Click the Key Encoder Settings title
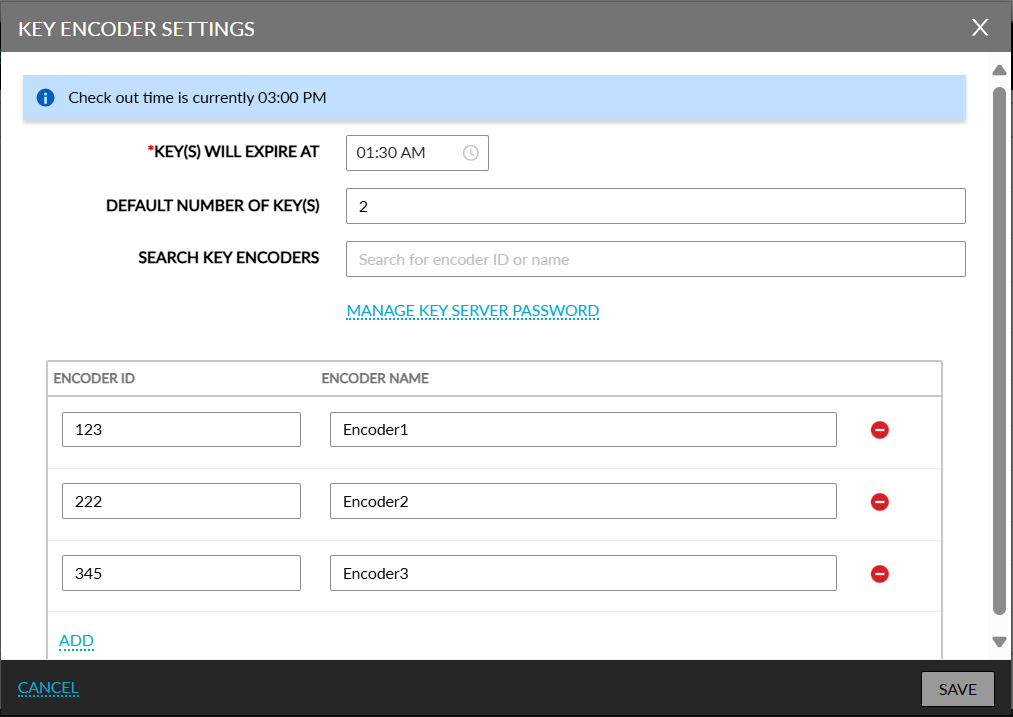1013x717 pixels. [x=136, y=29]
